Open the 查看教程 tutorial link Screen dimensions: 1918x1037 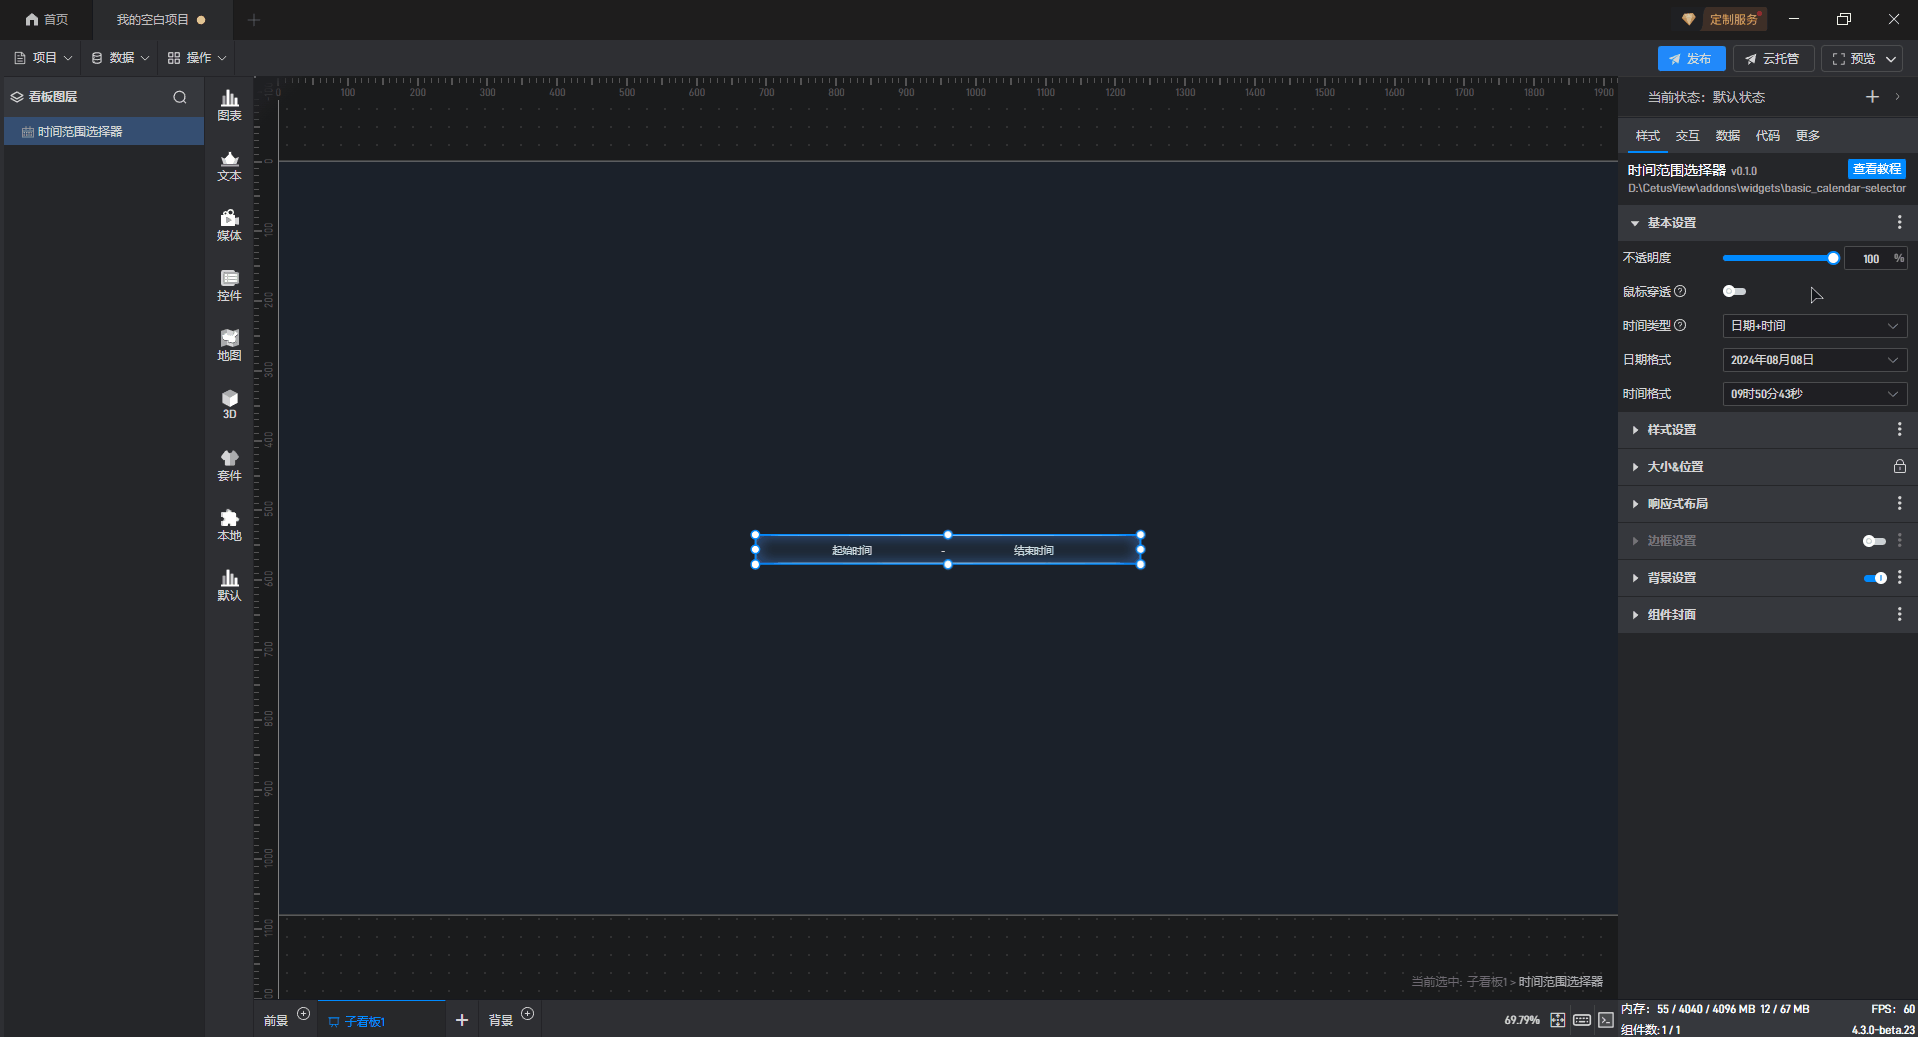(1876, 169)
